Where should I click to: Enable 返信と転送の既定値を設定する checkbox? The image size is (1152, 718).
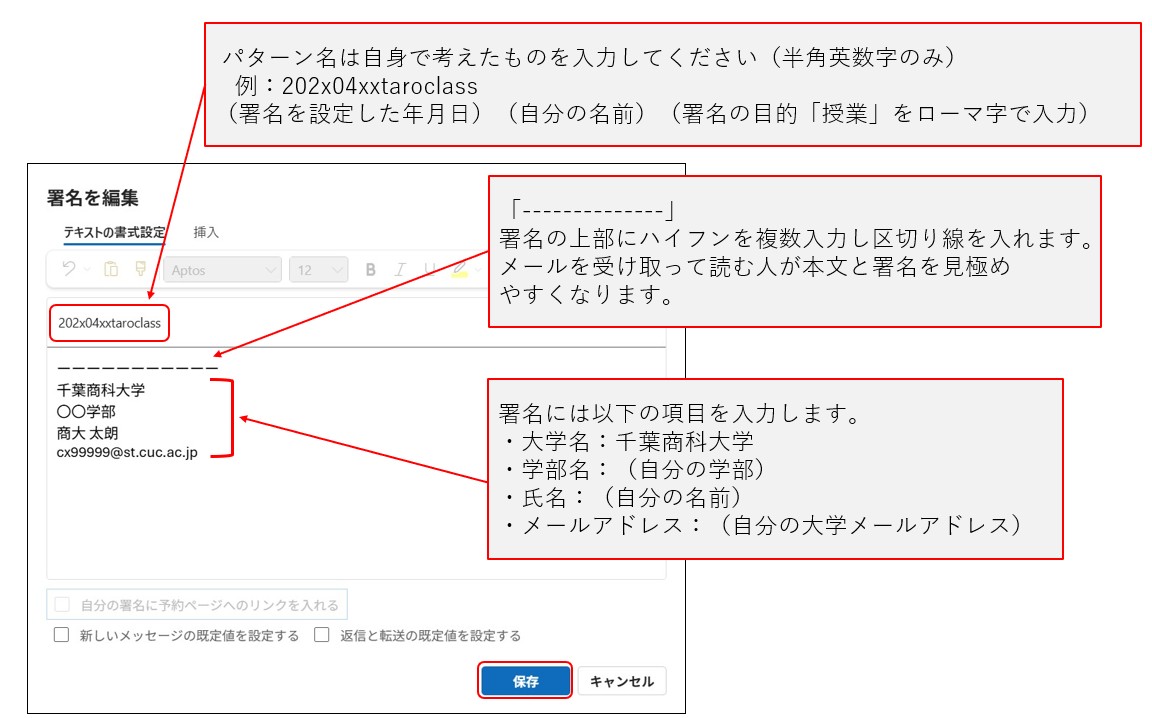pyautogui.click(x=322, y=635)
